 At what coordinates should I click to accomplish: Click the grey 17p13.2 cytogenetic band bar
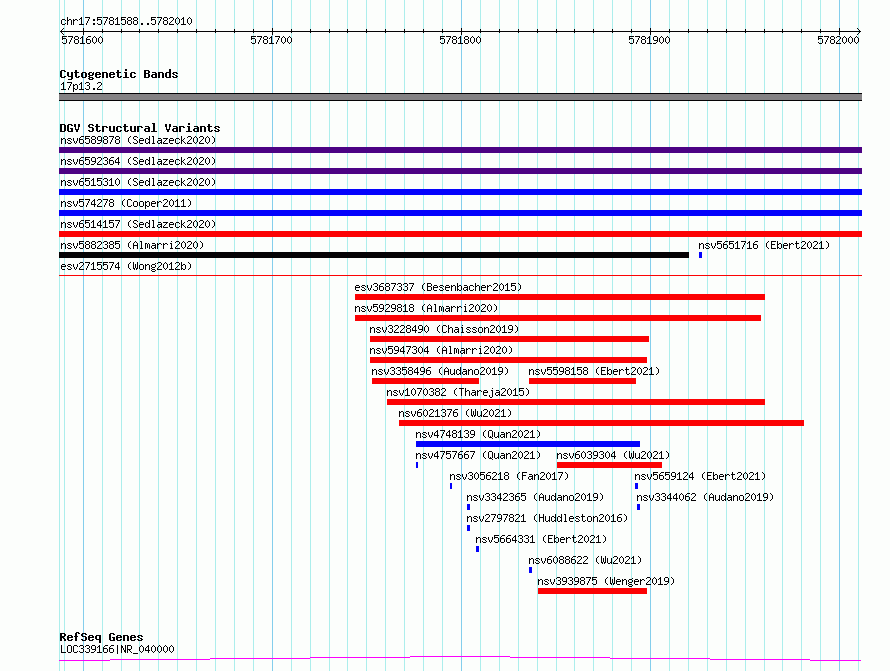[460, 97]
